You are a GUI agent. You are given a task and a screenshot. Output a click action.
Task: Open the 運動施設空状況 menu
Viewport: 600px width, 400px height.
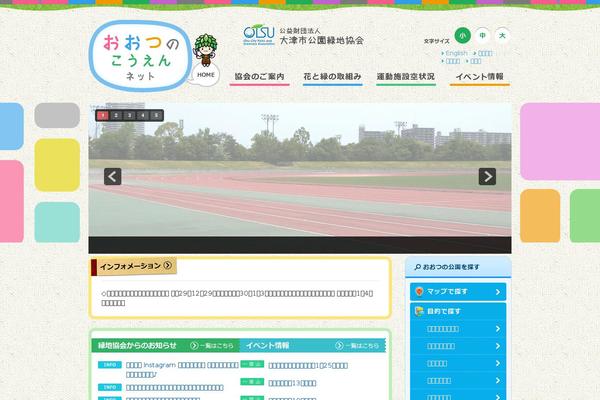pyautogui.click(x=406, y=77)
